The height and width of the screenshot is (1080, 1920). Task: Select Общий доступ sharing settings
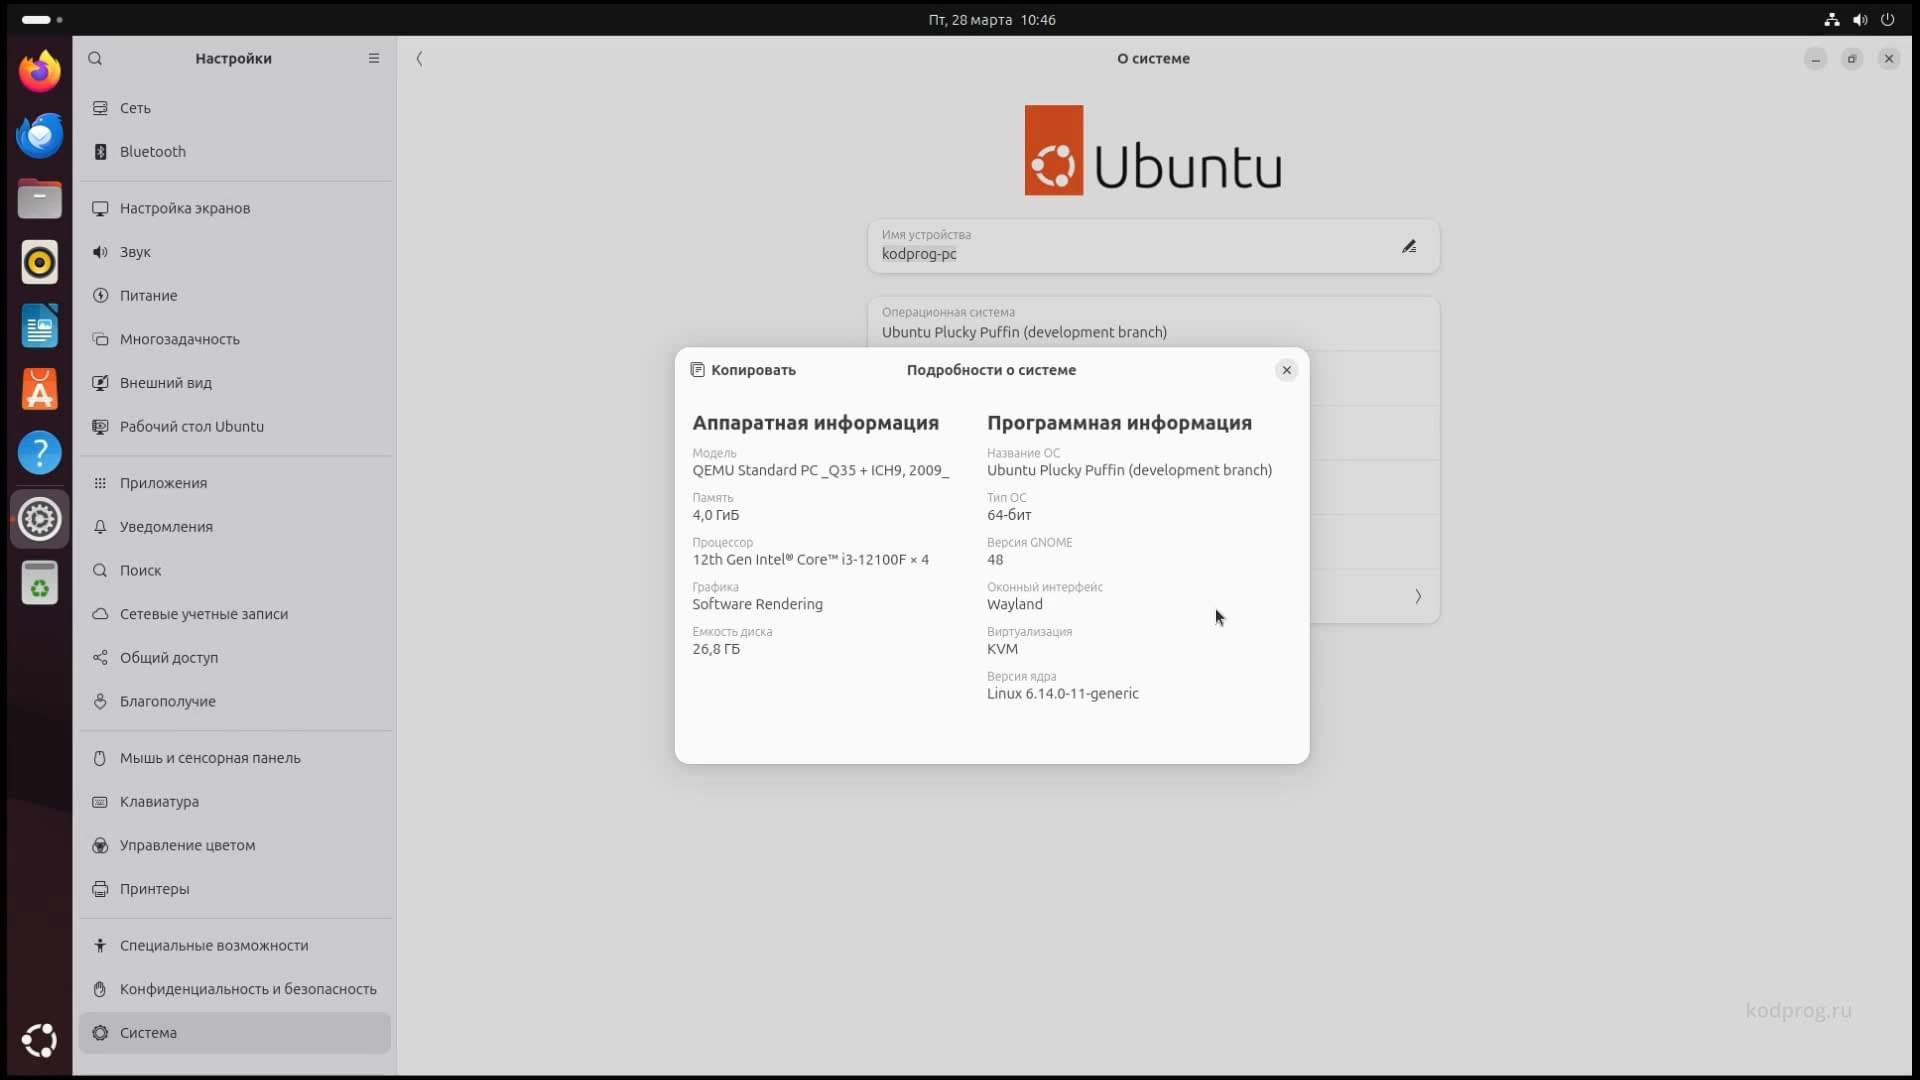pyautogui.click(x=235, y=658)
